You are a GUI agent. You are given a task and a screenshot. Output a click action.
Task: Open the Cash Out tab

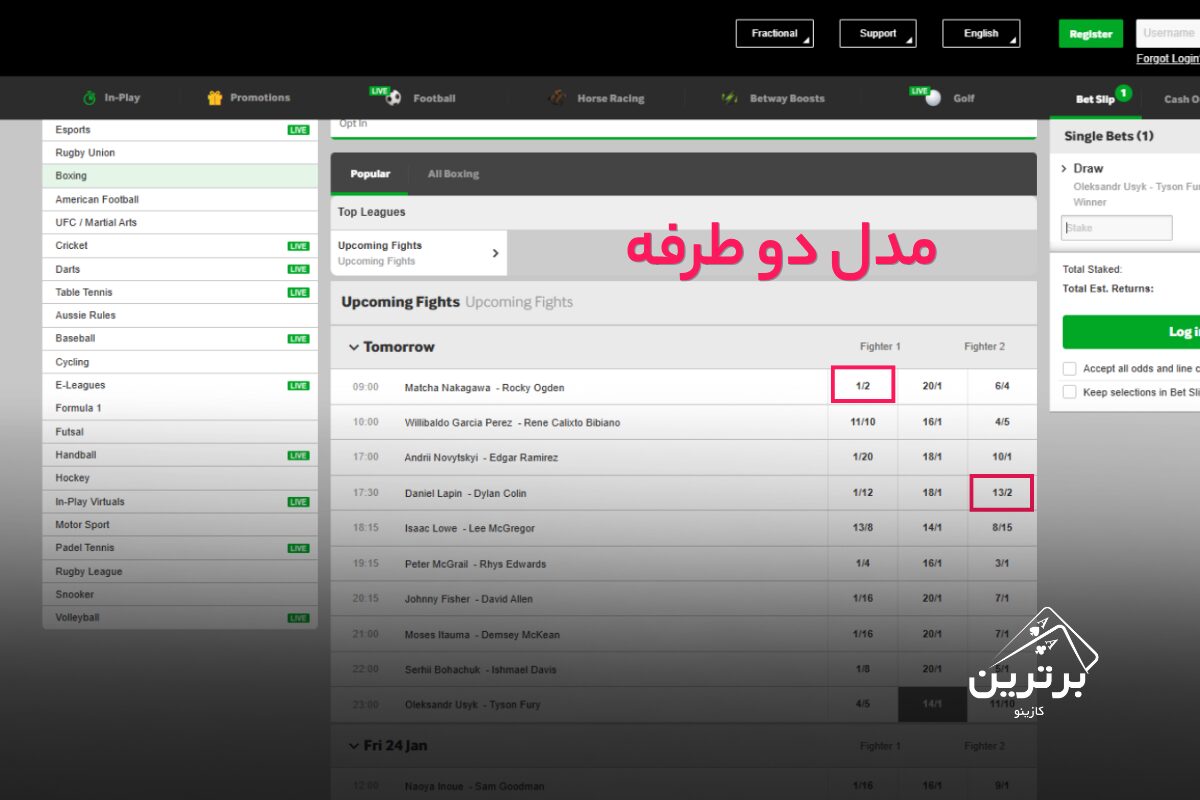click(x=1181, y=99)
